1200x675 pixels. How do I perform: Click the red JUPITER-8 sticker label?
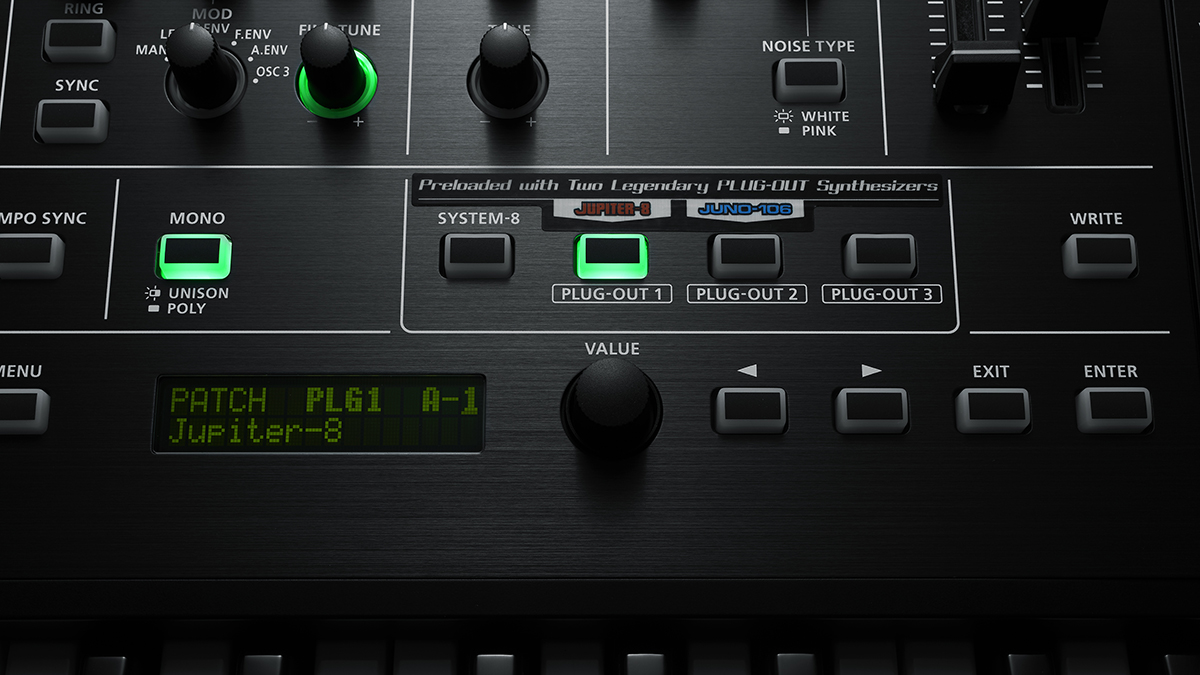[x=611, y=210]
